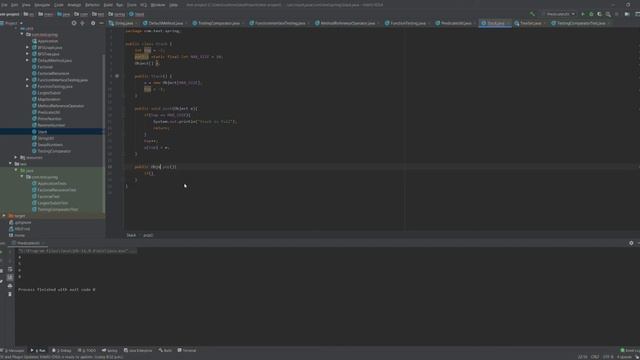Open the Navigate menu
The width and height of the screenshot is (640, 360).
(x=42, y=5)
